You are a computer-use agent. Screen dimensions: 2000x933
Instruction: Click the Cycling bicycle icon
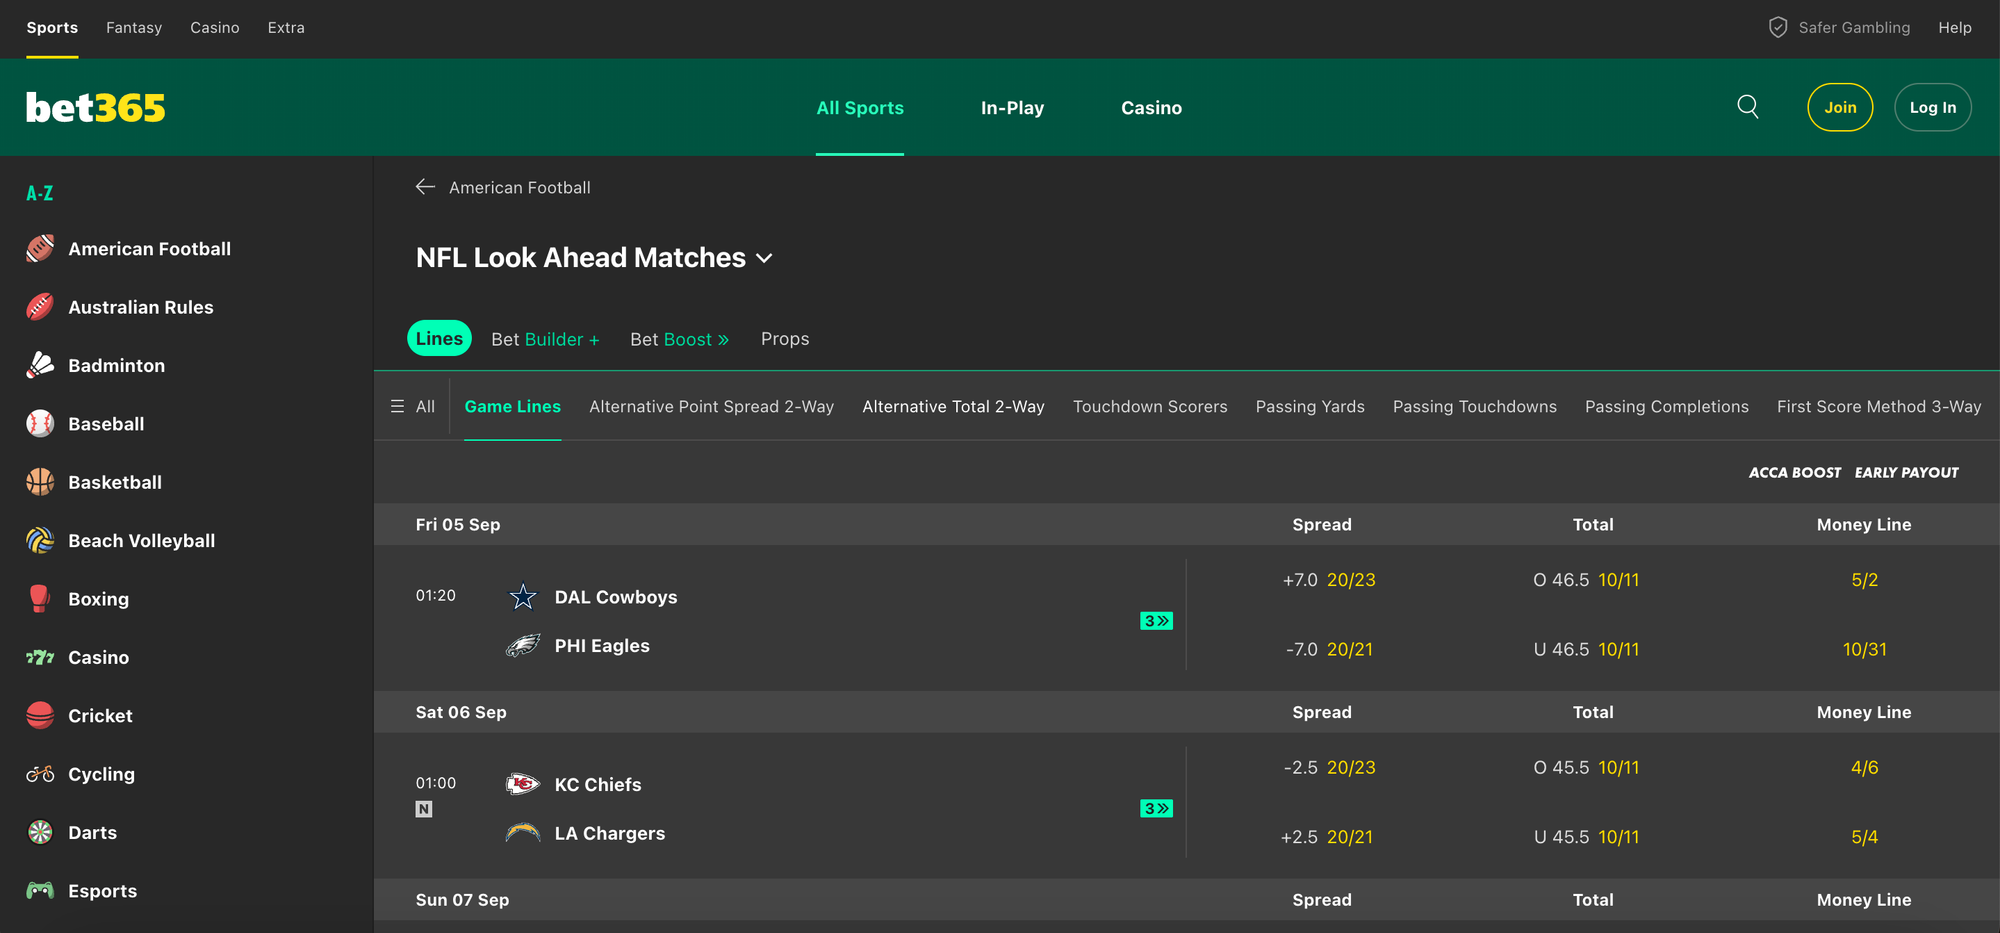[40, 774]
